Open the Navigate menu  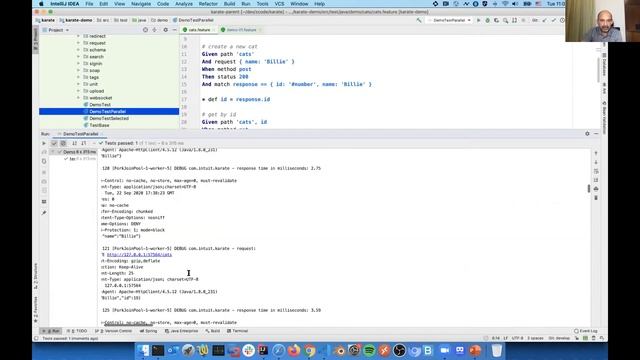[x=141, y=4]
